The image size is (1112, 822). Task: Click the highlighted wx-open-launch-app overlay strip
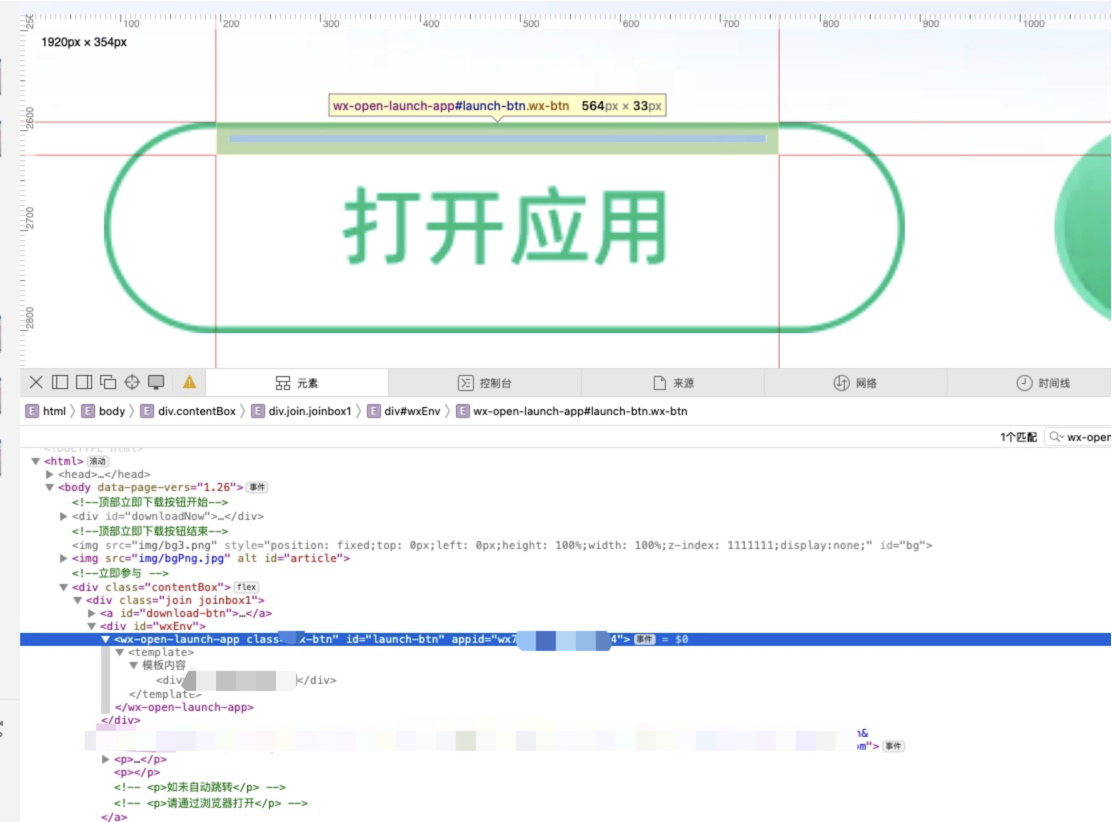click(x=497, y=138)
